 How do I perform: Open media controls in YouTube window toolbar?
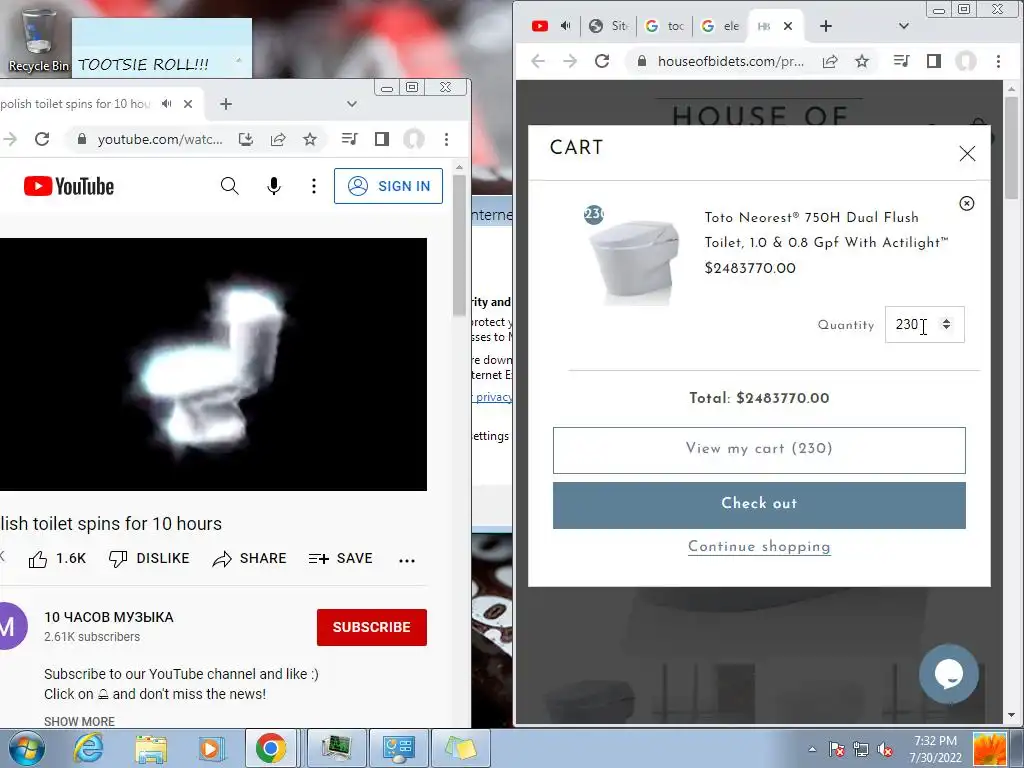click(349, 138)
